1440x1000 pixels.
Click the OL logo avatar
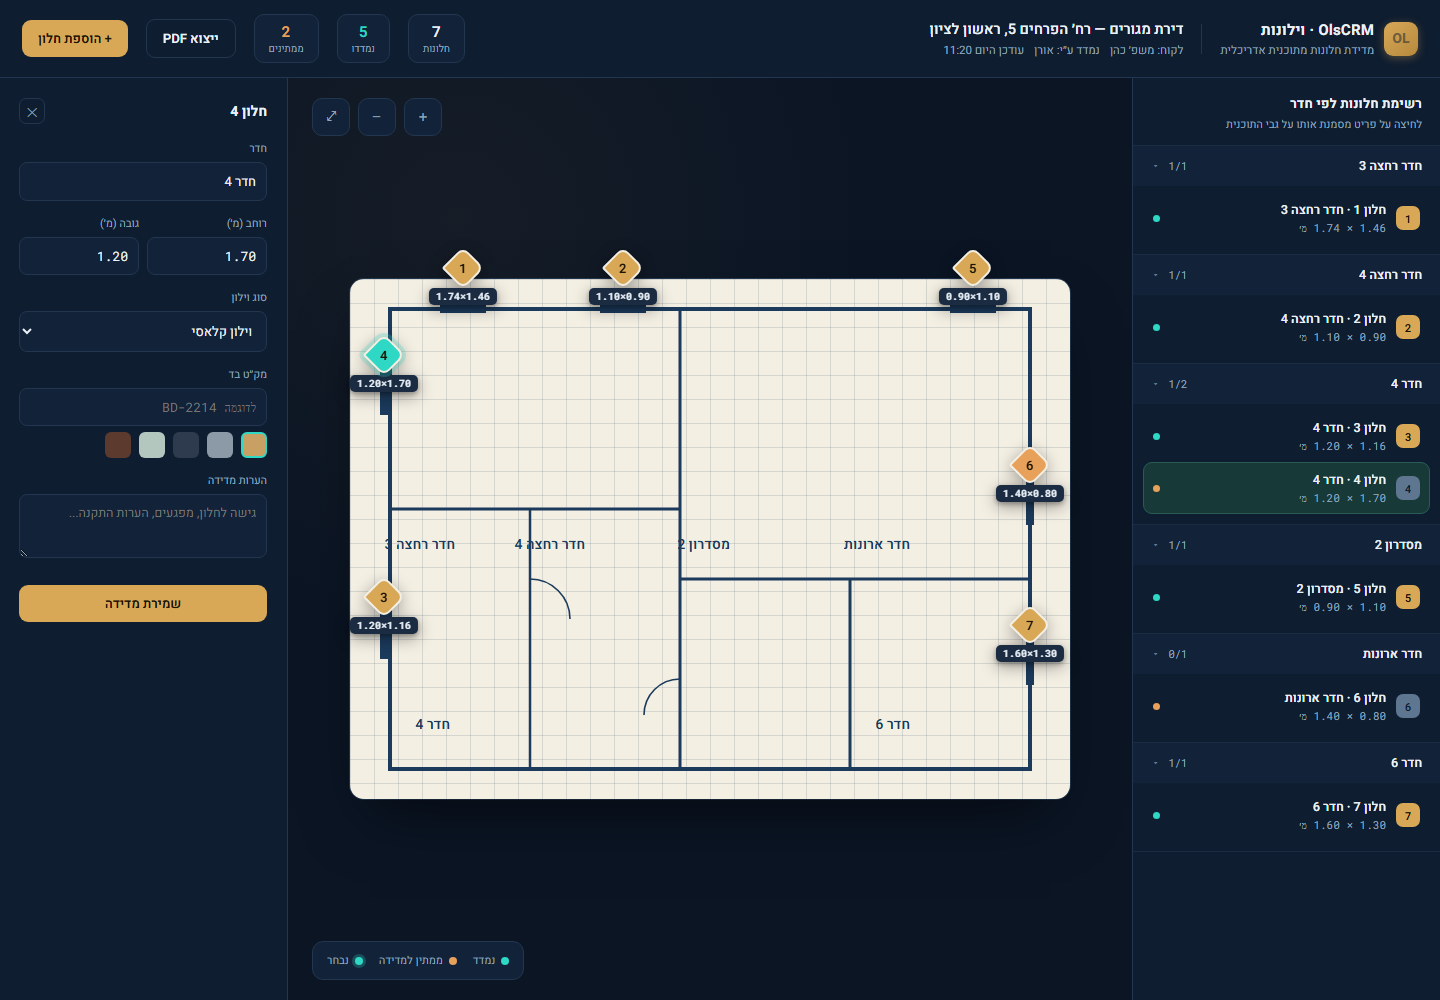tap(1401, 39)
